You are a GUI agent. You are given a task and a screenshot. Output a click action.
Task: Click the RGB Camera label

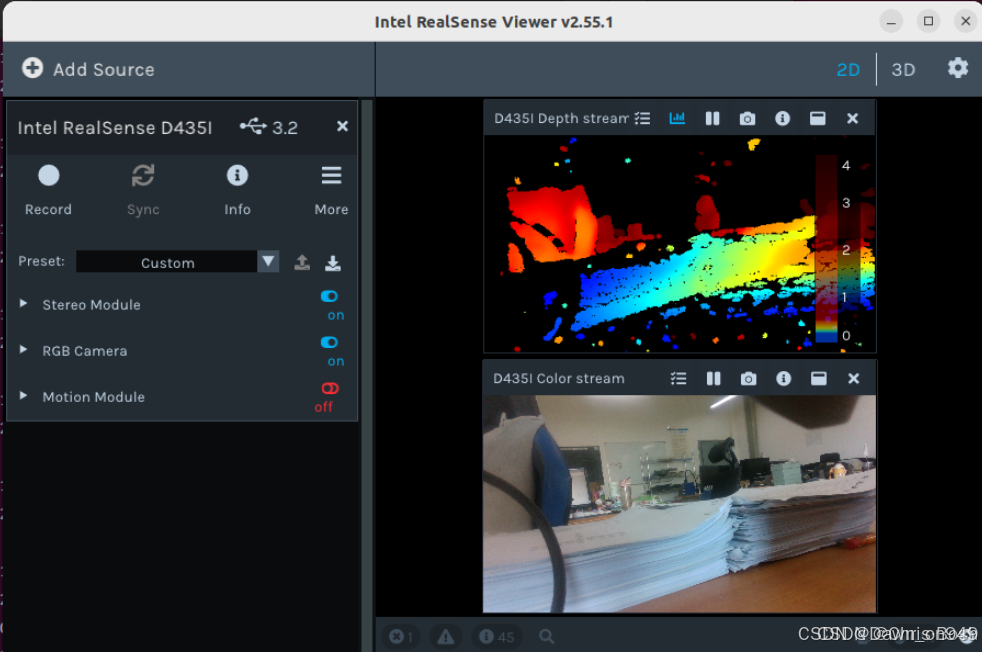coord(85,351)
